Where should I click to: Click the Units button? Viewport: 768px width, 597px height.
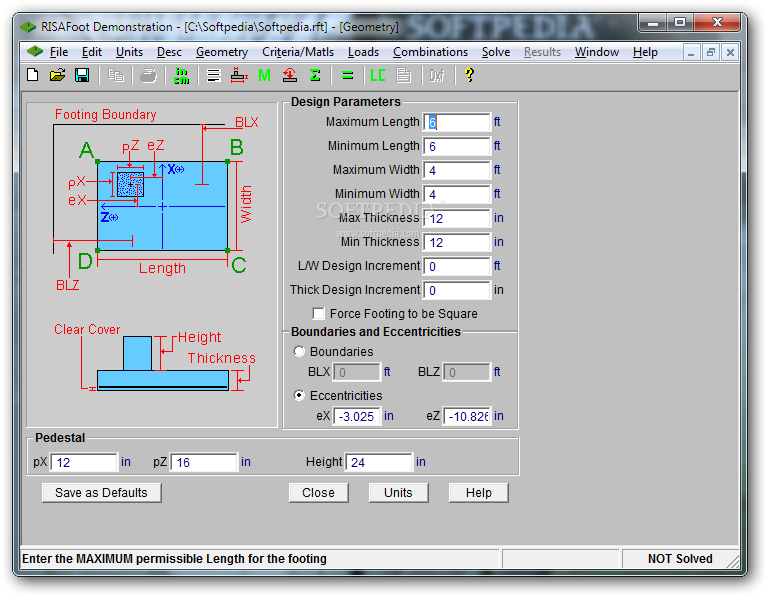tap(398, 493)
